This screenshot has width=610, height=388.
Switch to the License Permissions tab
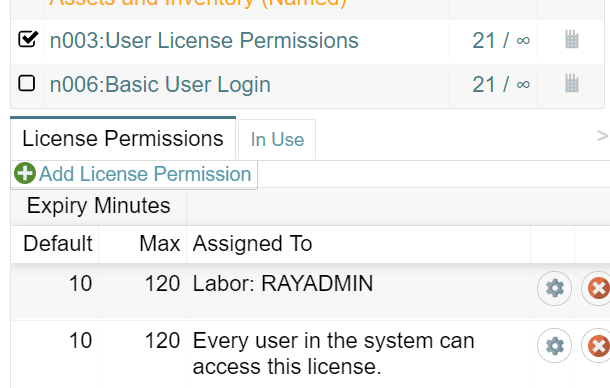point(123,138)
